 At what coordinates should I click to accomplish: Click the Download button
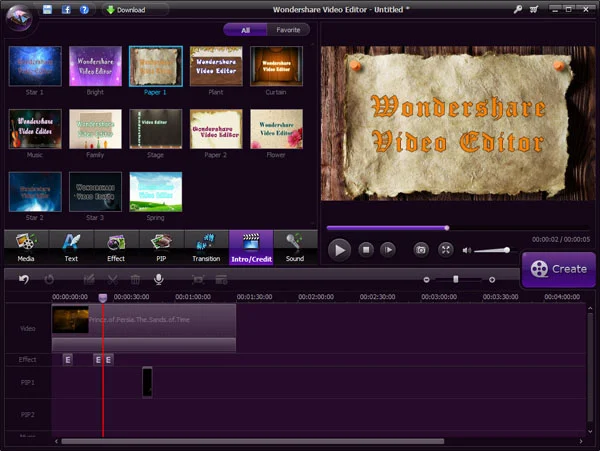pyautogui.click(x=125, y=10)
